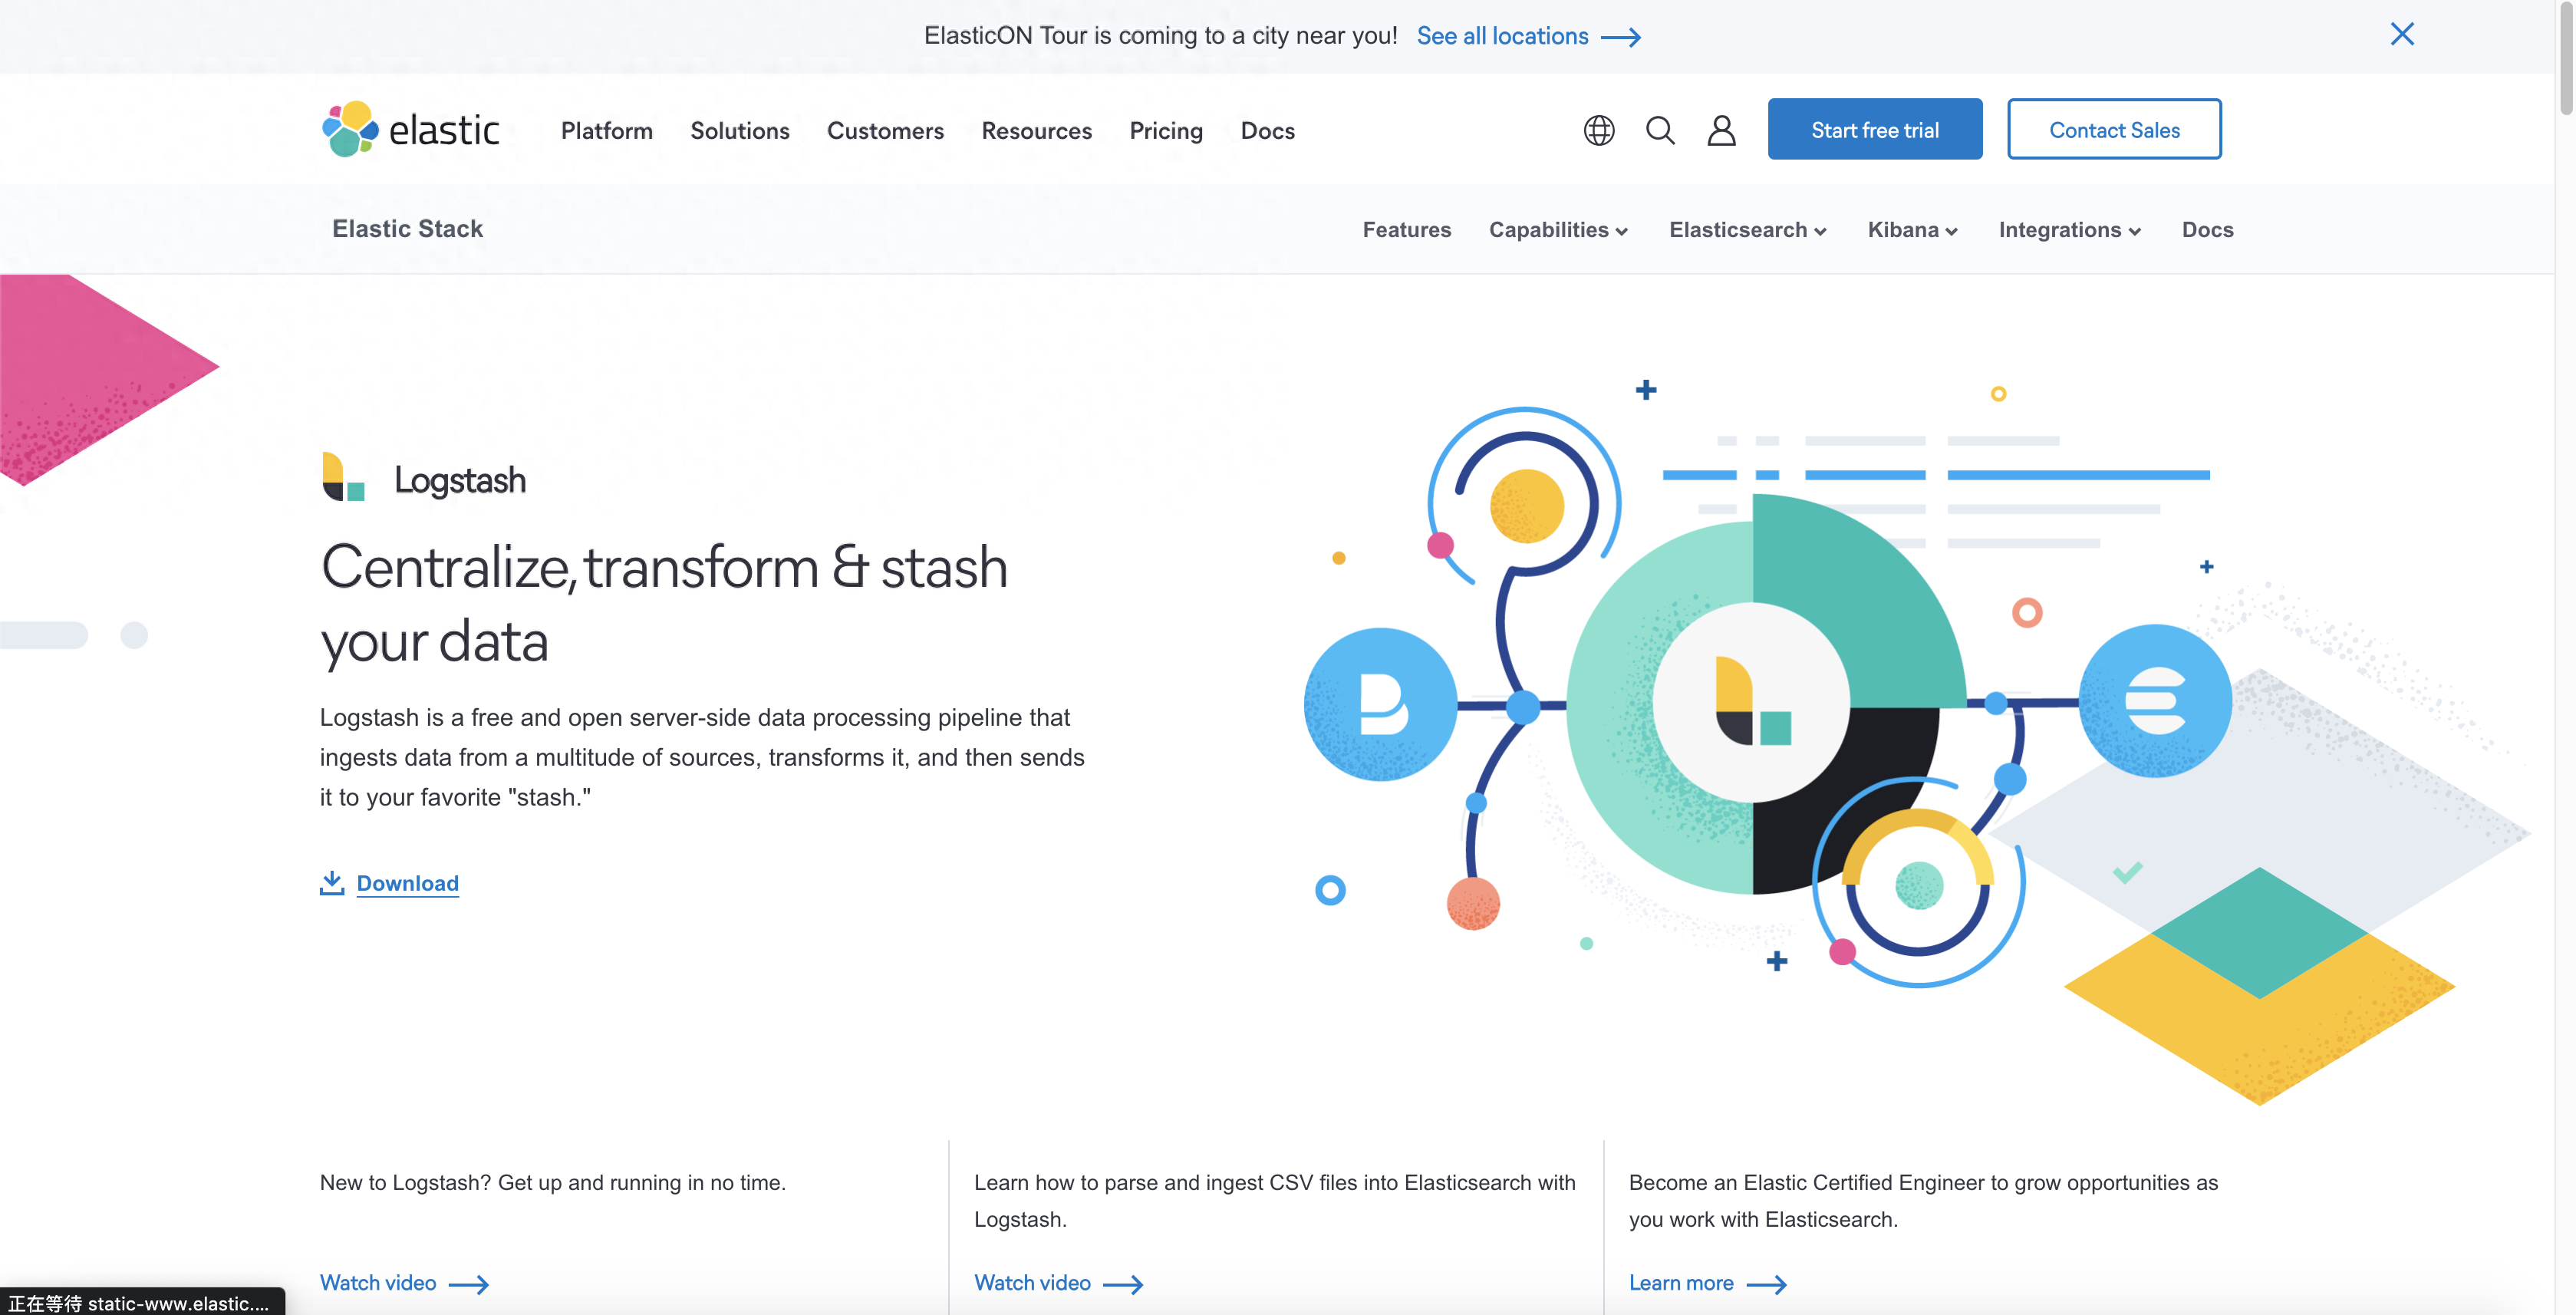The height and width of the screenshot is (1315, 2576).
Task: Close the ElasticON Tour banner
Action: tap(2401, 34)
